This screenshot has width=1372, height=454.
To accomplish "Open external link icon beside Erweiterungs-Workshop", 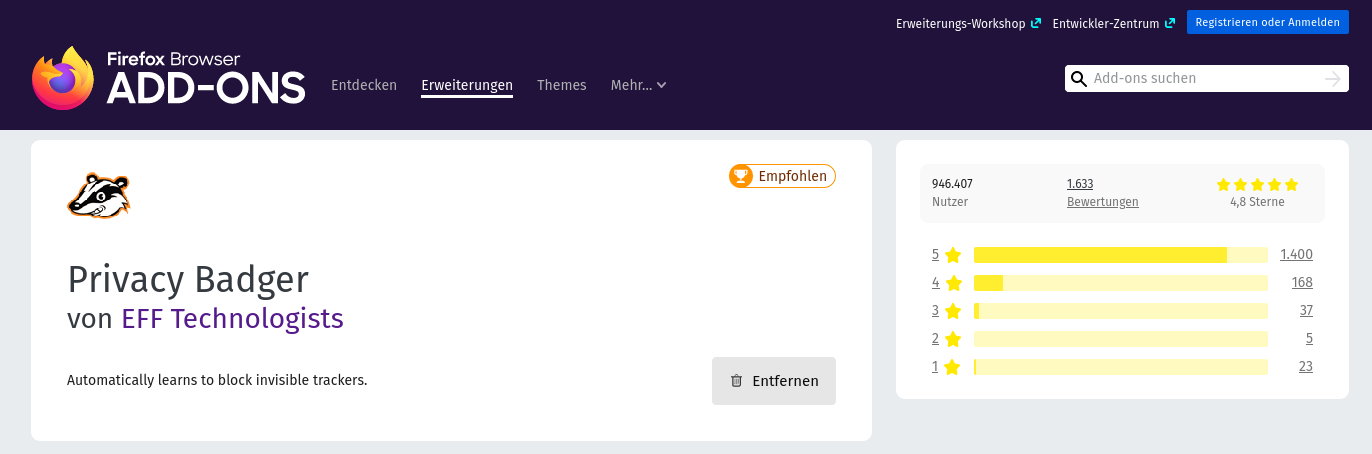I will [x=1036, y=23].
